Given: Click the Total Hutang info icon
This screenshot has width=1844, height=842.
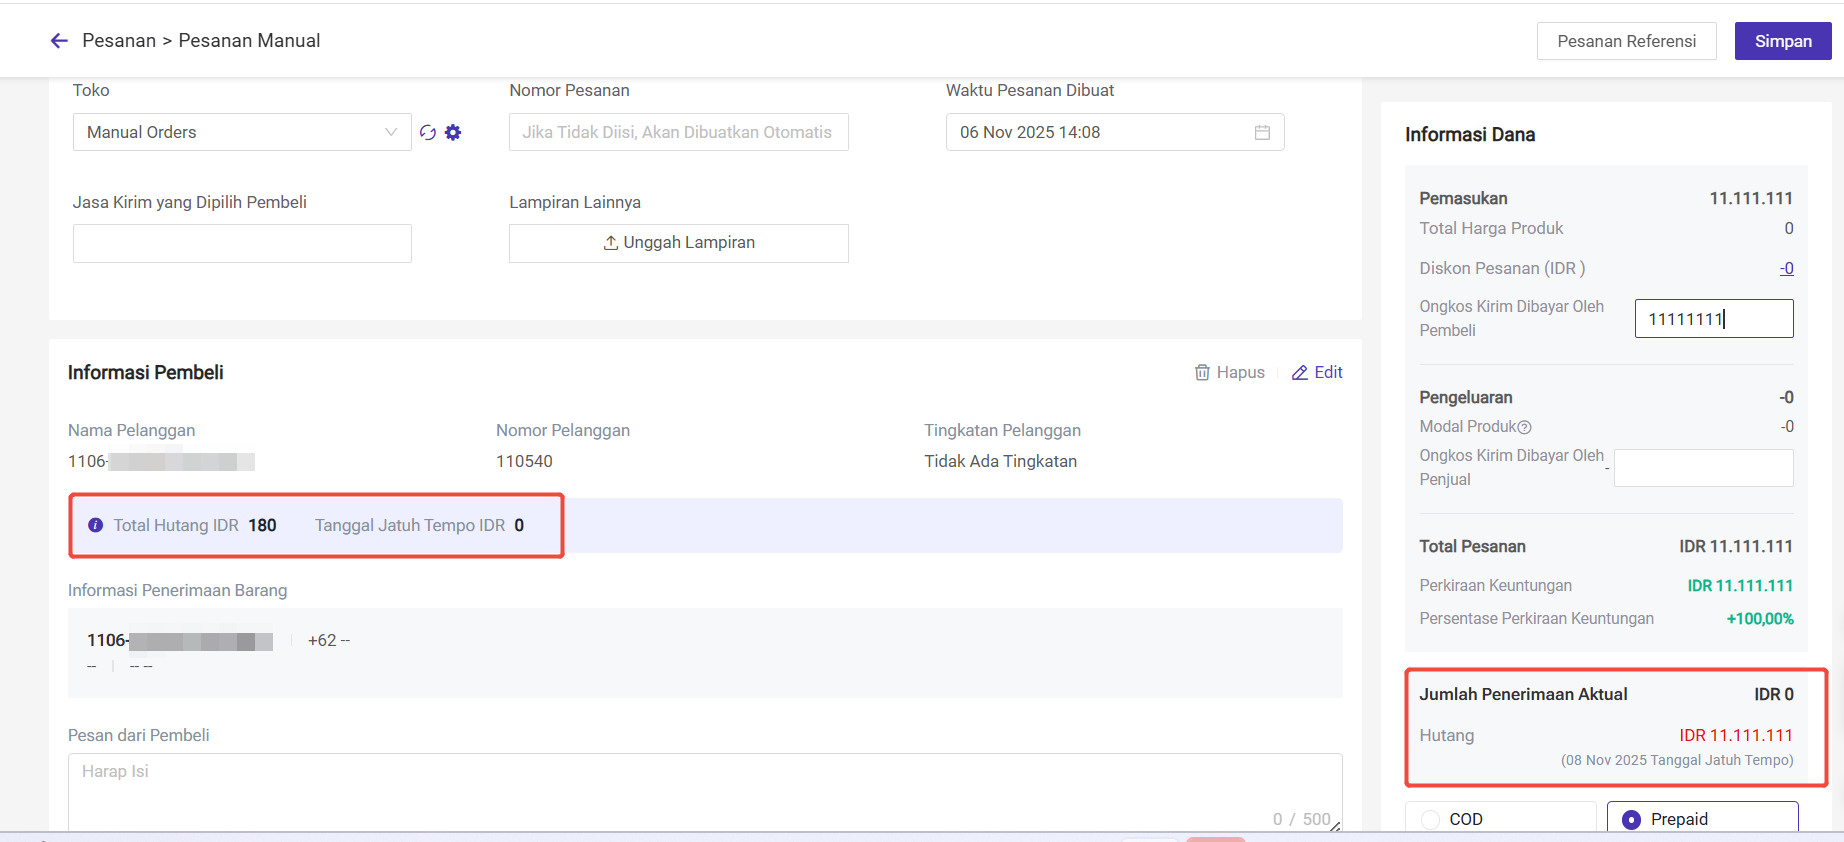Looking at the screenshot, I should pyautogui.click(x=96, y=525).
